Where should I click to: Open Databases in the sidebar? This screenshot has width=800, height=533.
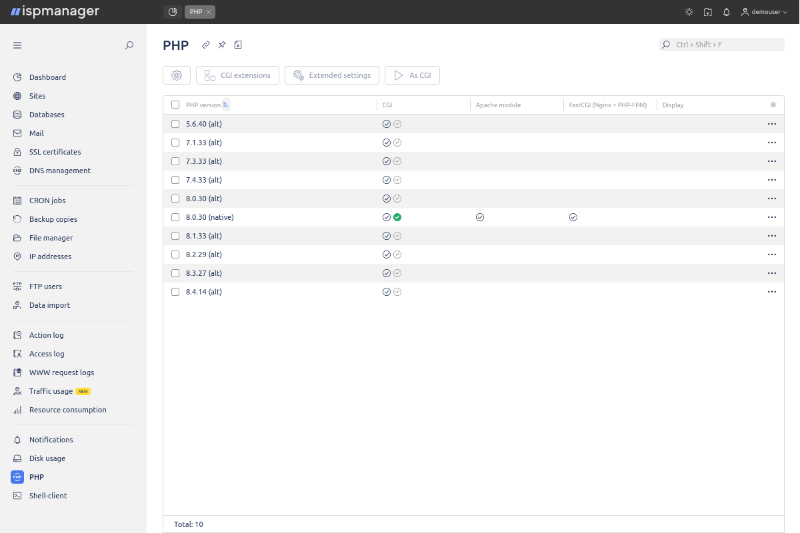(46, 115)
